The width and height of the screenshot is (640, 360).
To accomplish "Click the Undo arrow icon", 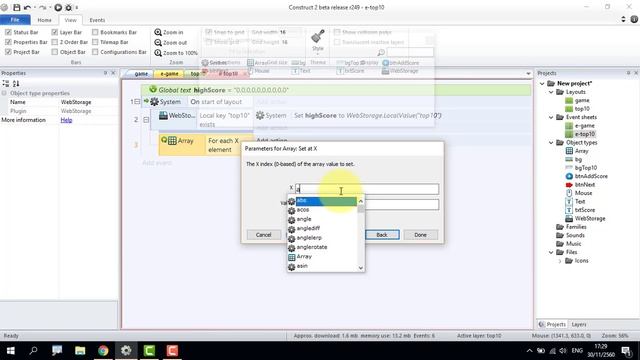I will click(x=28, y=7).
